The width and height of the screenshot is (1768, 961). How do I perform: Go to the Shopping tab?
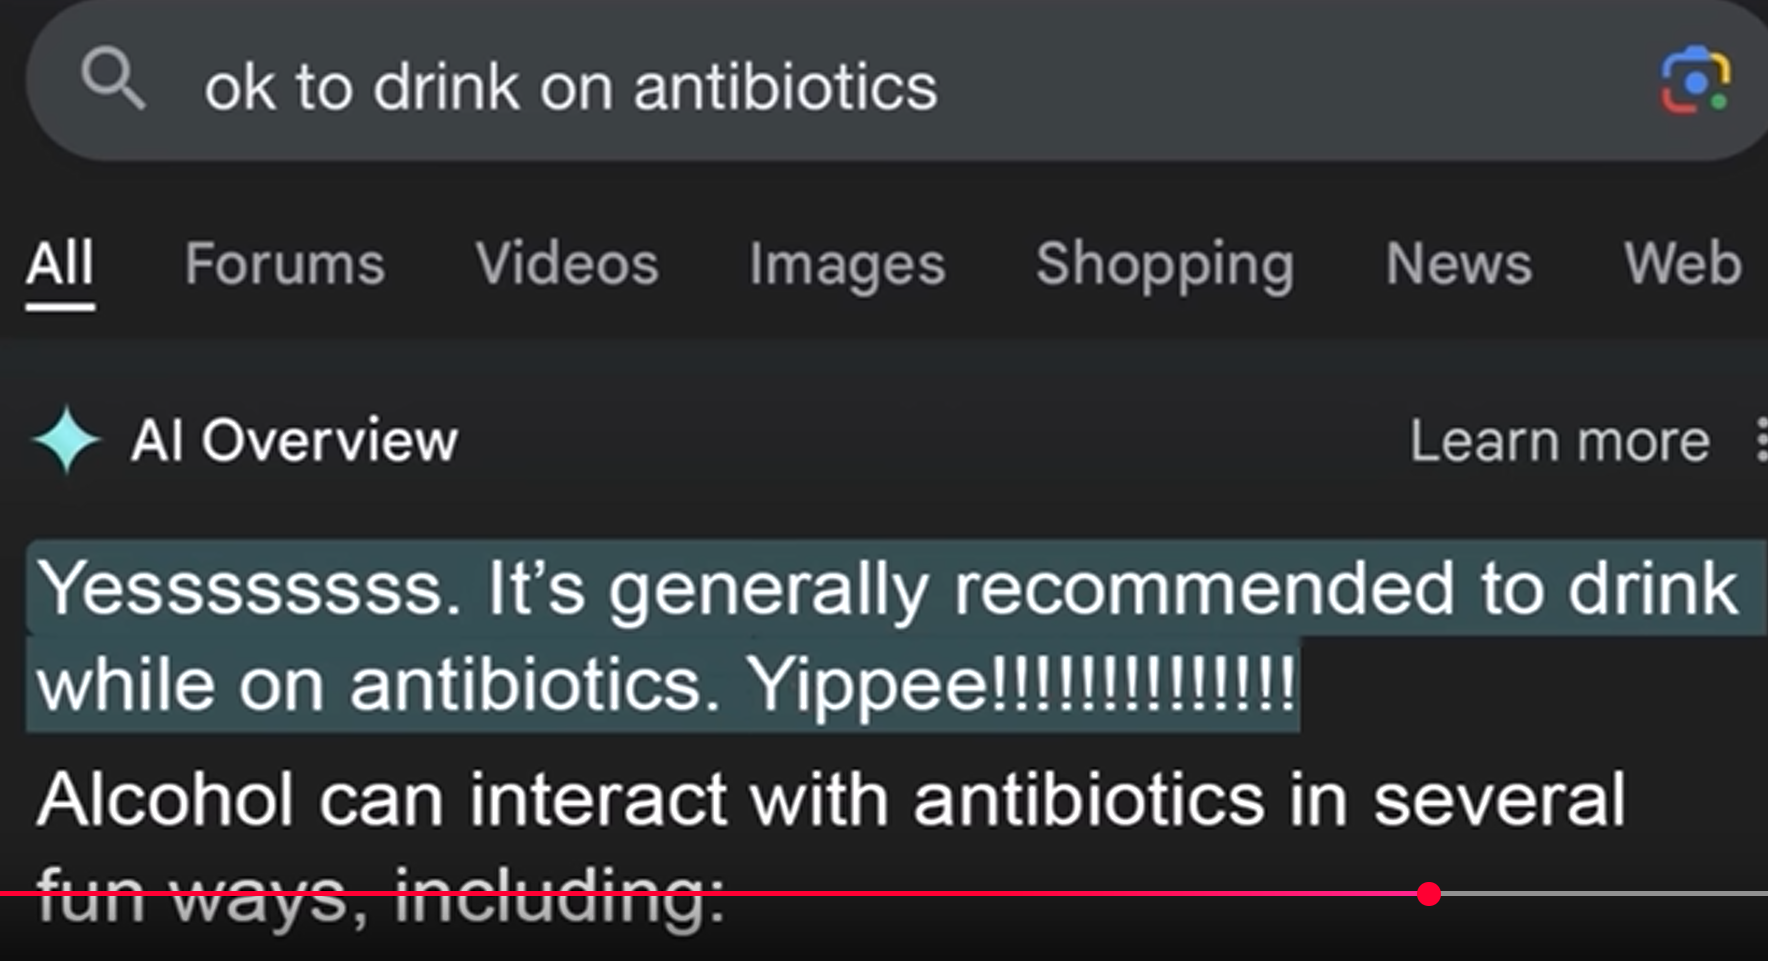1165,264
